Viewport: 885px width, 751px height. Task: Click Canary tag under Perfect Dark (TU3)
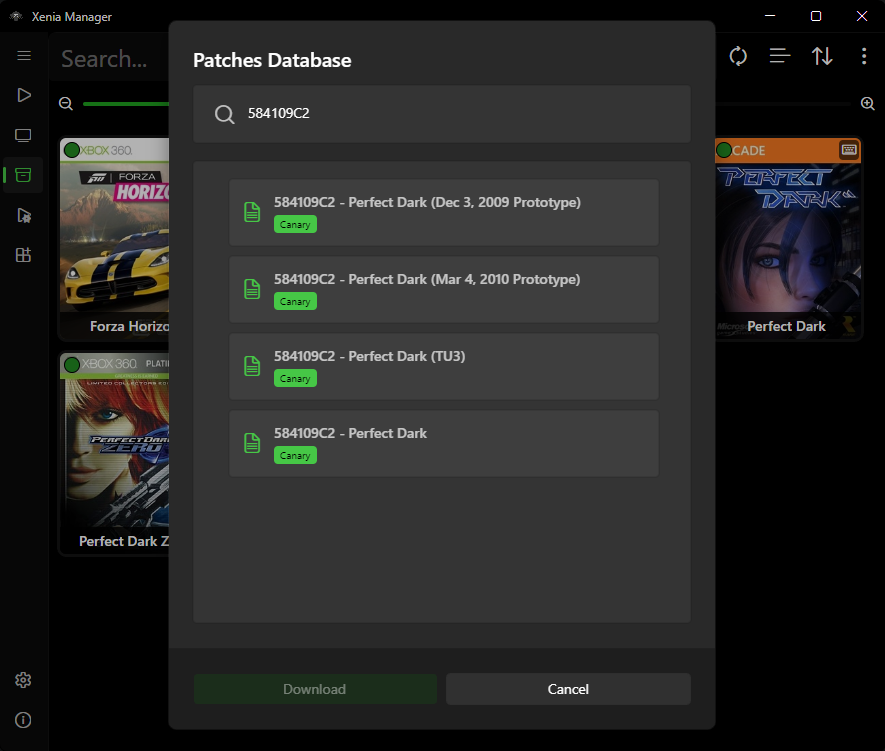pos(295,379)
